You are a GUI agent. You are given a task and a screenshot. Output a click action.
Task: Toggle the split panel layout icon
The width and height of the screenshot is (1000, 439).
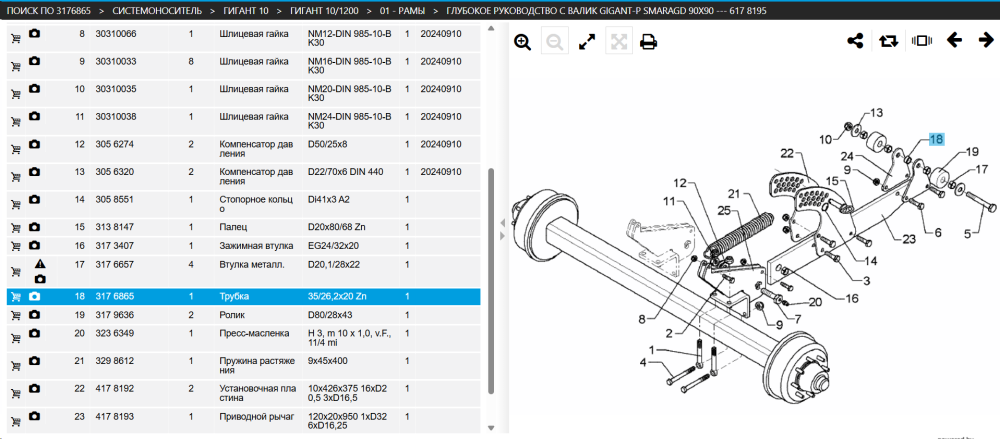pos(922,41)
